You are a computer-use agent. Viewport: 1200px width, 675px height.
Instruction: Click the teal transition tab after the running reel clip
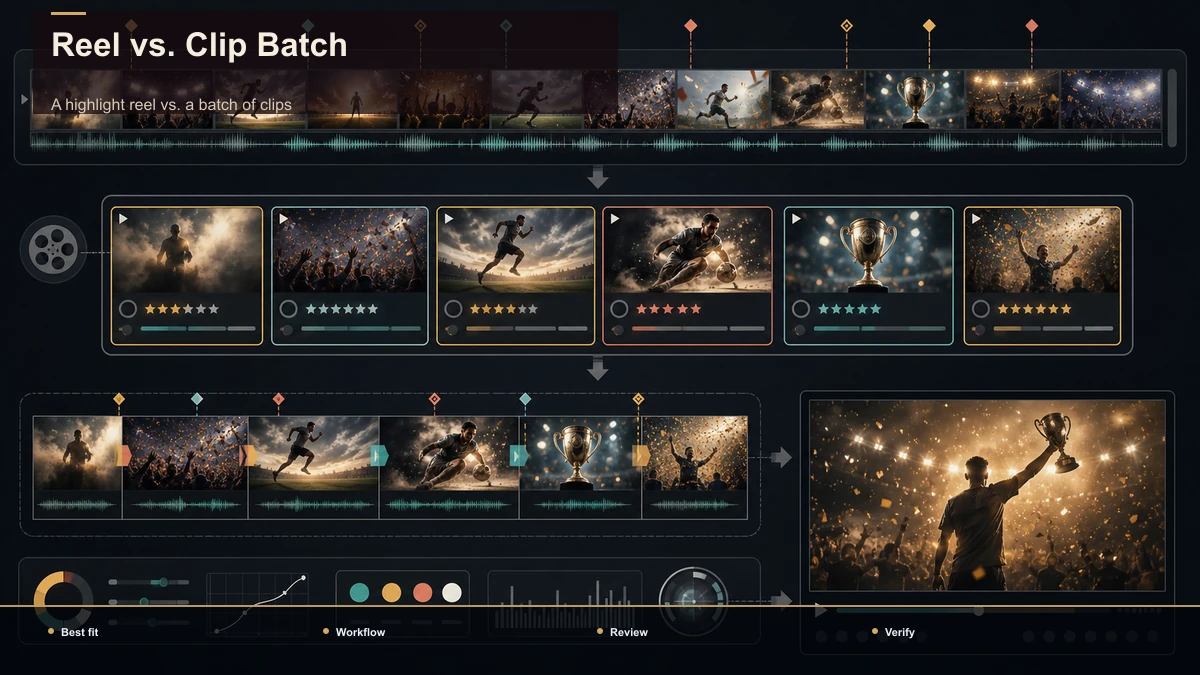pos(379,456)
